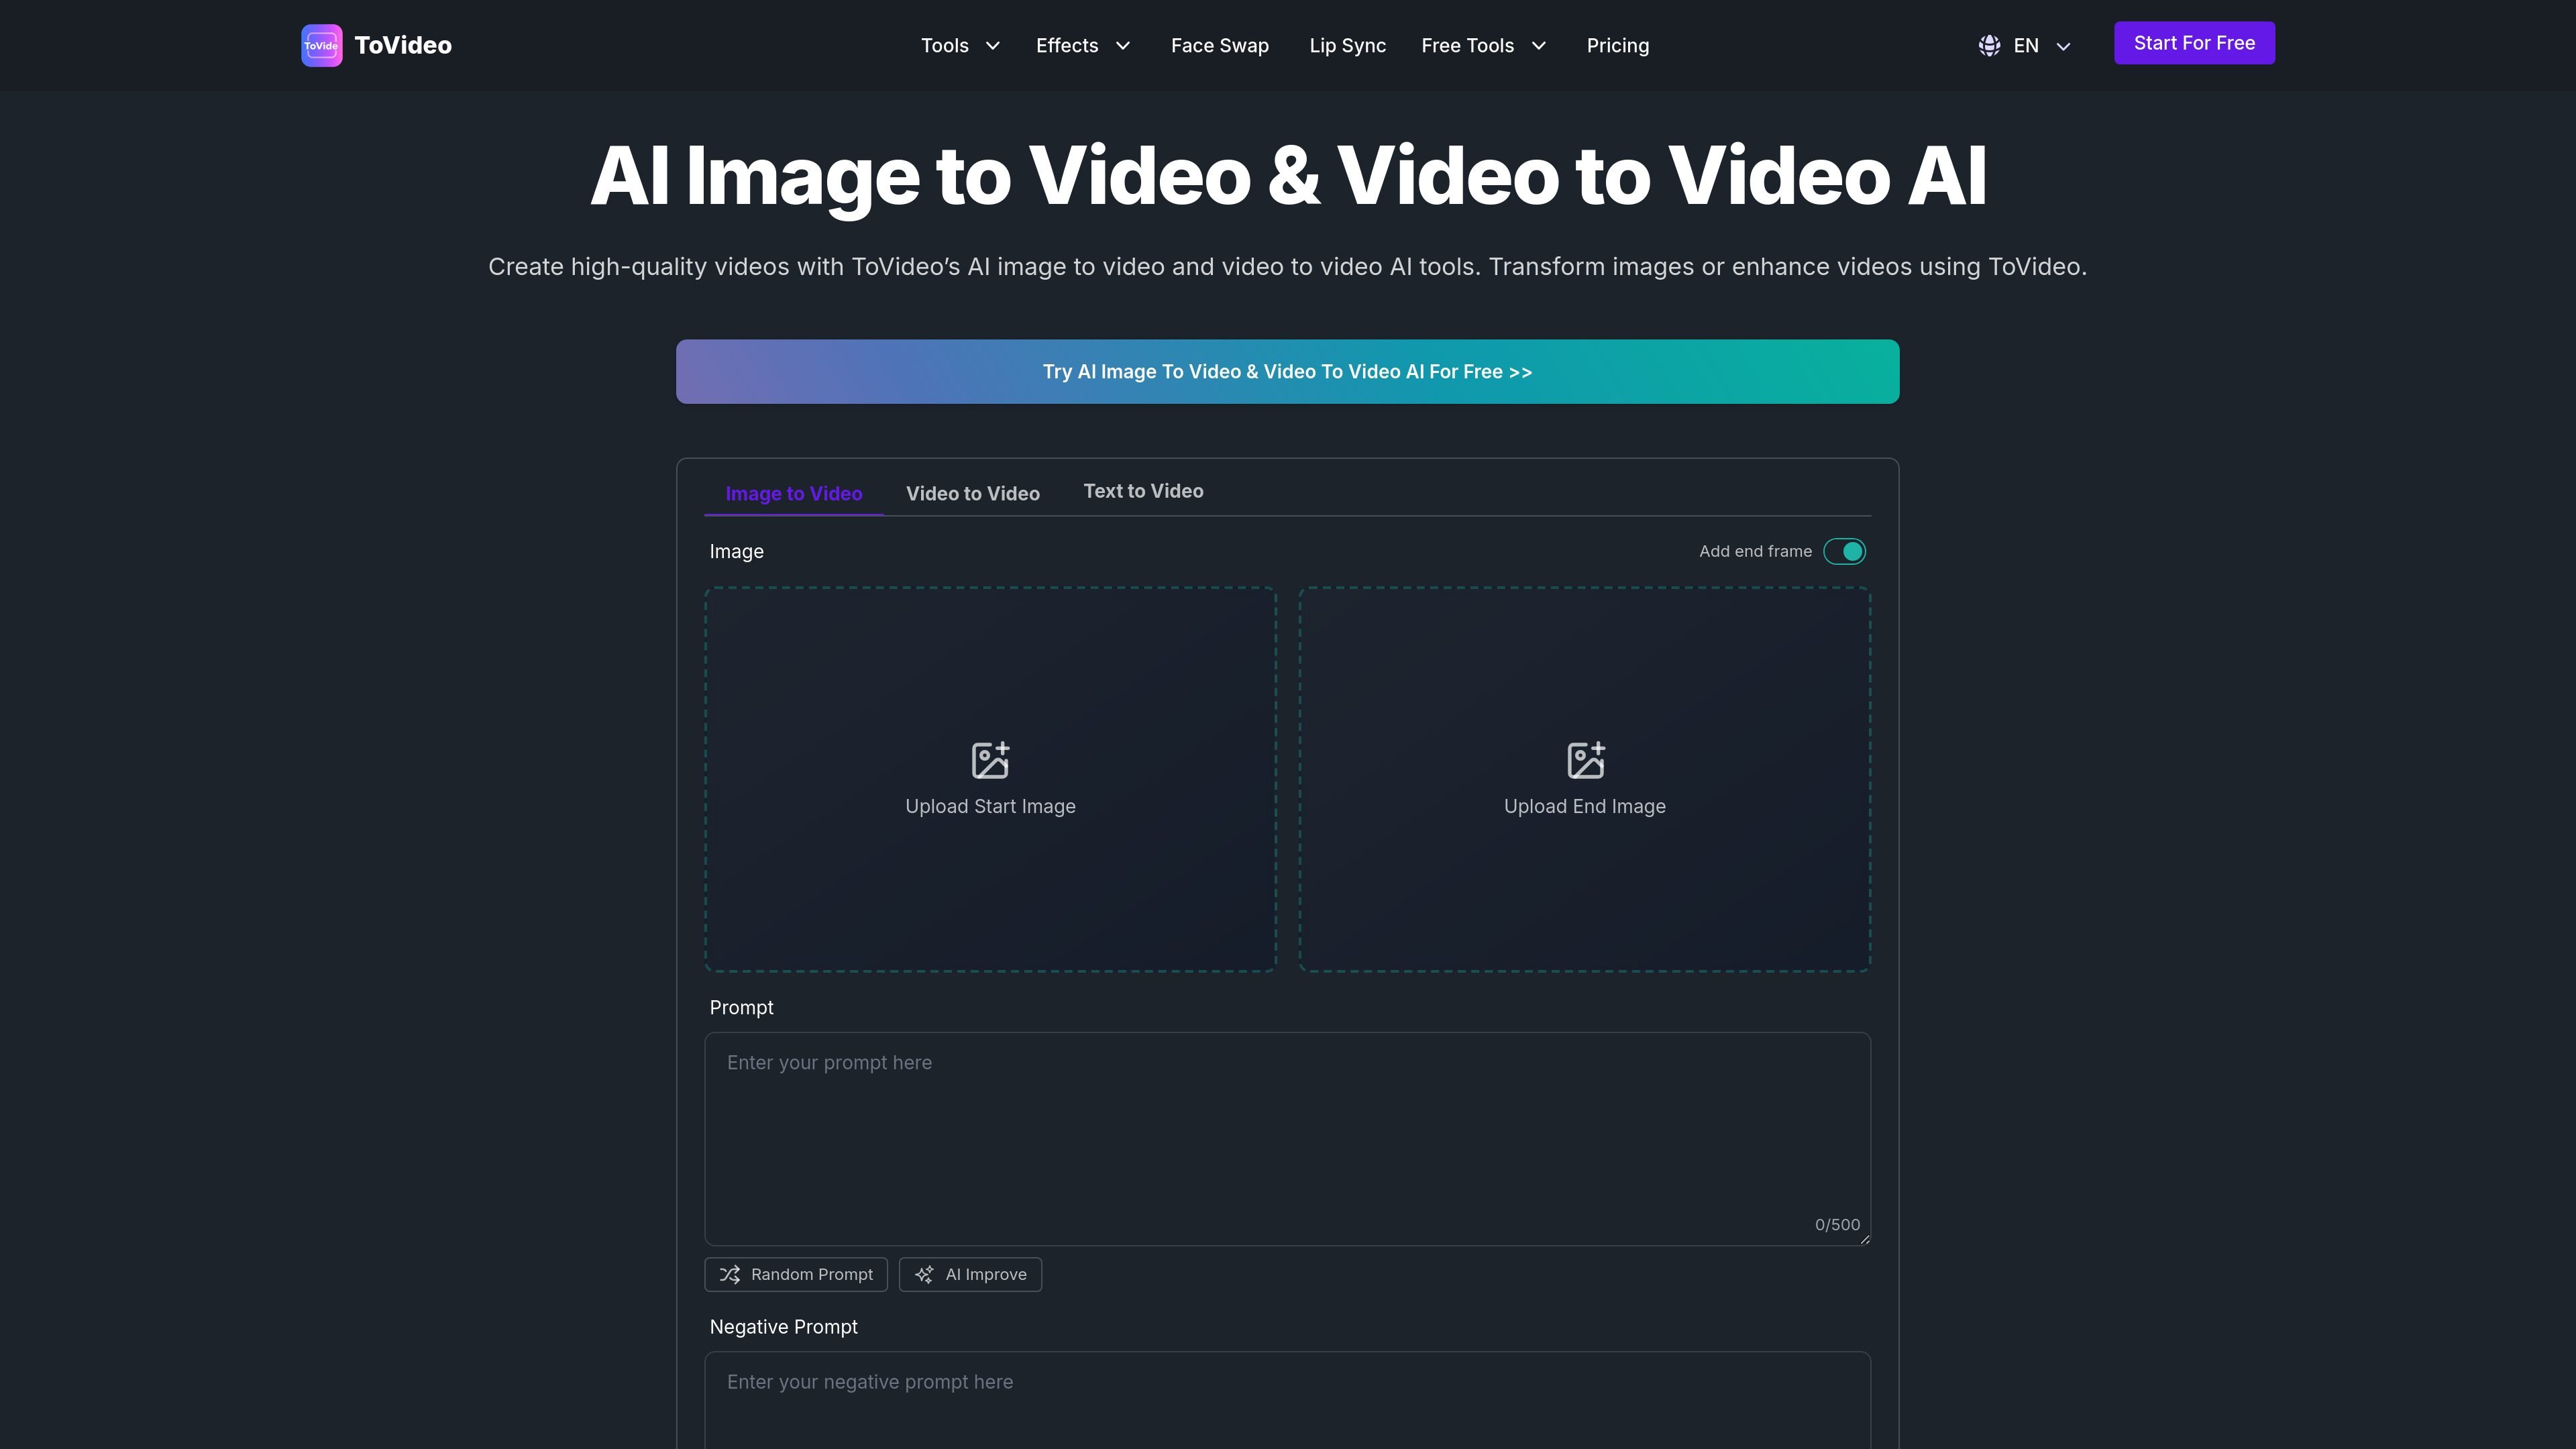Focus the negative prompt text area
This screenshot has width=2576, height=1449.
[x=1288, y=1400]
